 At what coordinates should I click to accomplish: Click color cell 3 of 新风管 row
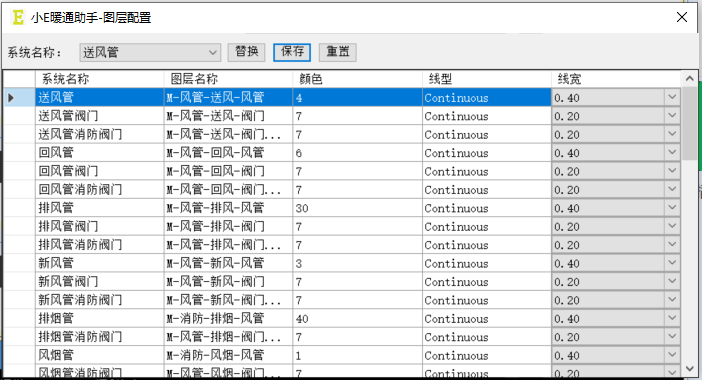tap(357, 263)
